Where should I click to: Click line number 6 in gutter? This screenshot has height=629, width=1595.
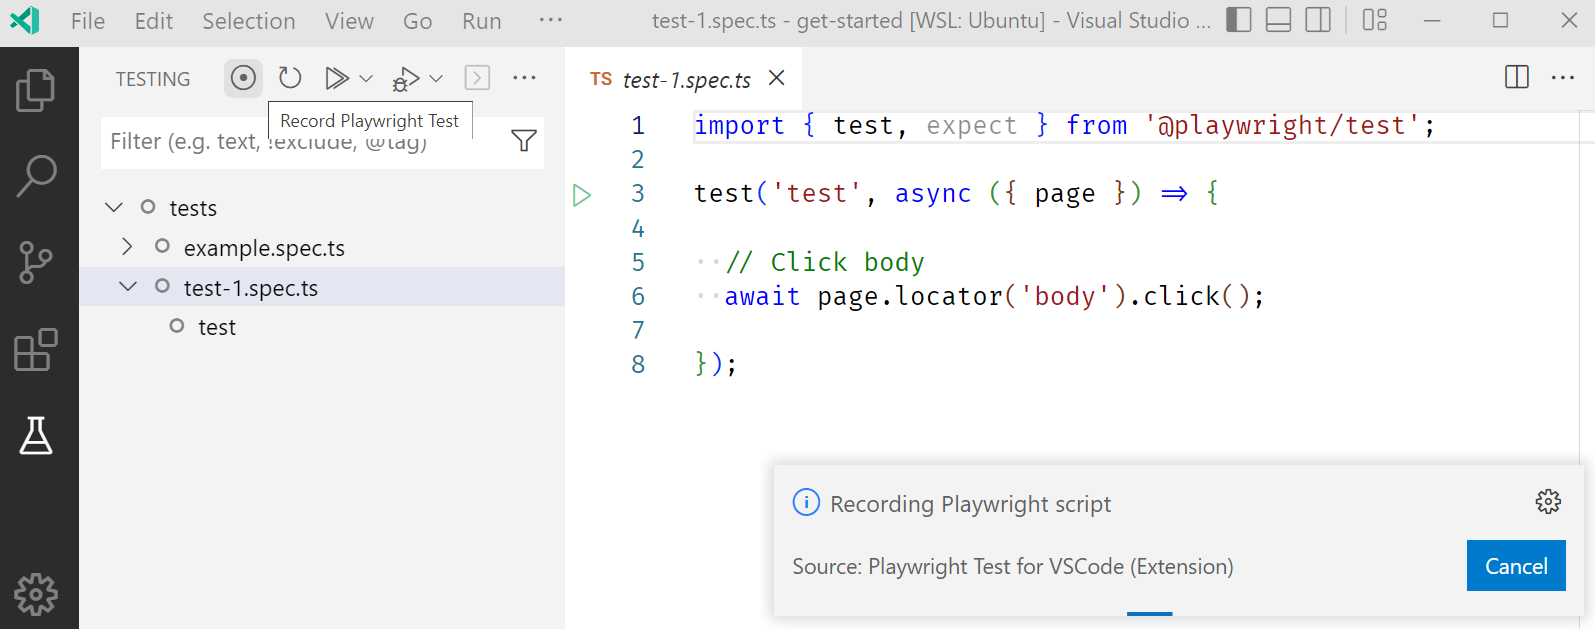(638, 297)
